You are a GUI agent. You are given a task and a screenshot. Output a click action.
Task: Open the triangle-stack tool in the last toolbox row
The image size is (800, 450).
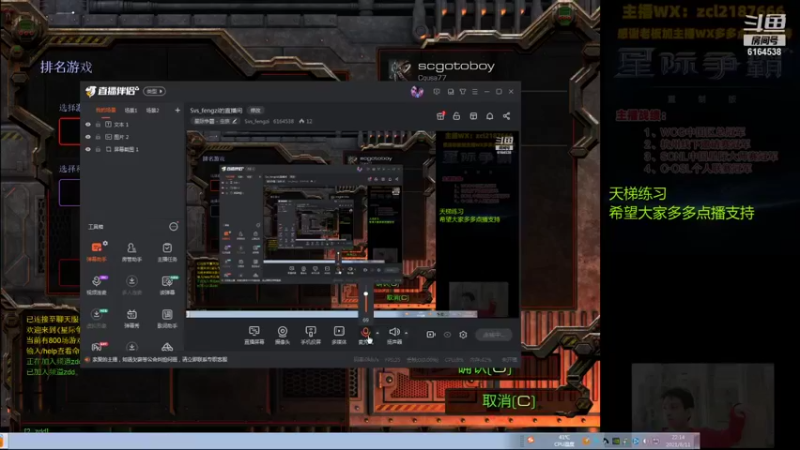coord(167,347)
